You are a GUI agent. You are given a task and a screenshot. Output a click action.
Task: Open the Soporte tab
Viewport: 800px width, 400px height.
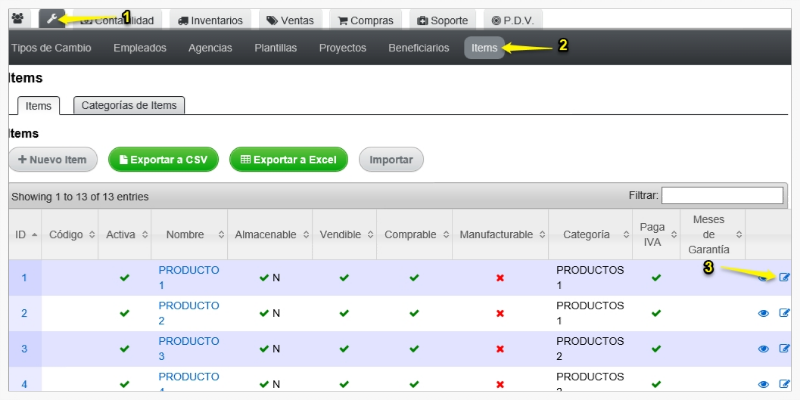pos(442,20)
